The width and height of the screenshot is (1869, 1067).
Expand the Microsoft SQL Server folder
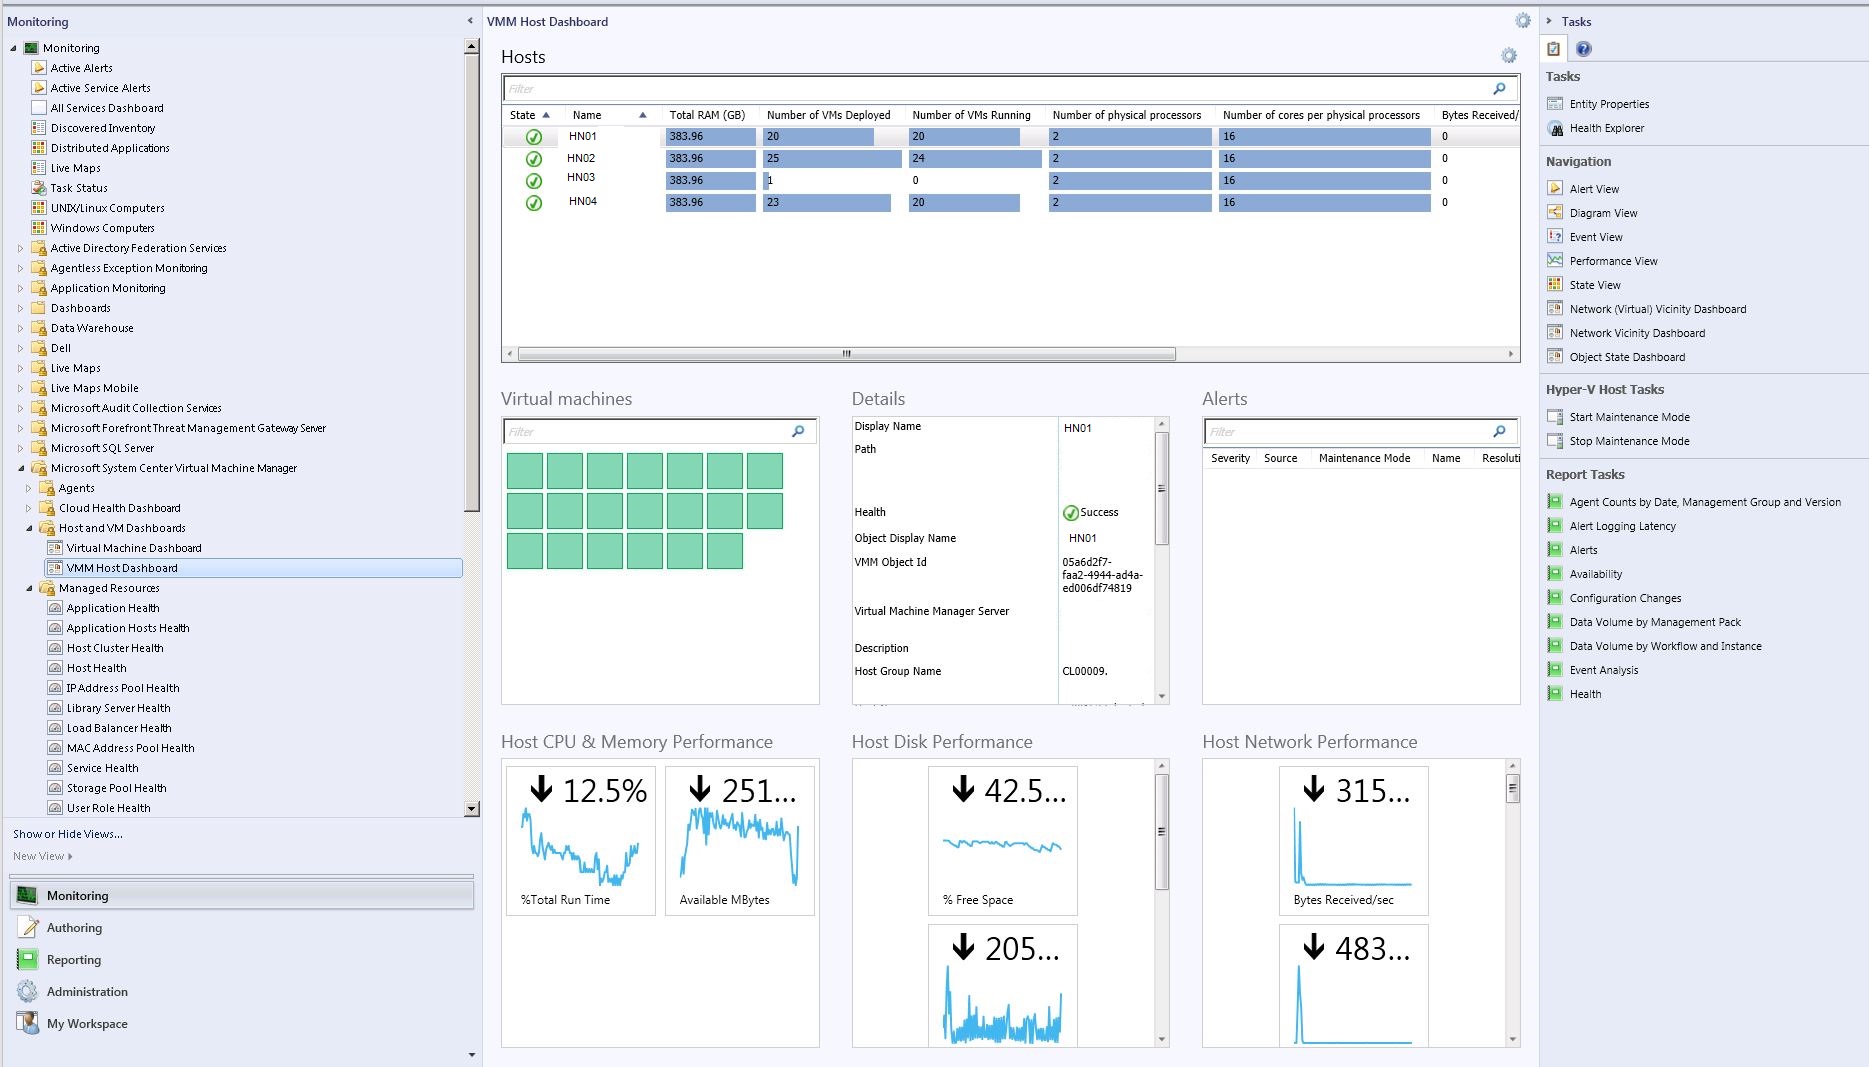(20, 448)
